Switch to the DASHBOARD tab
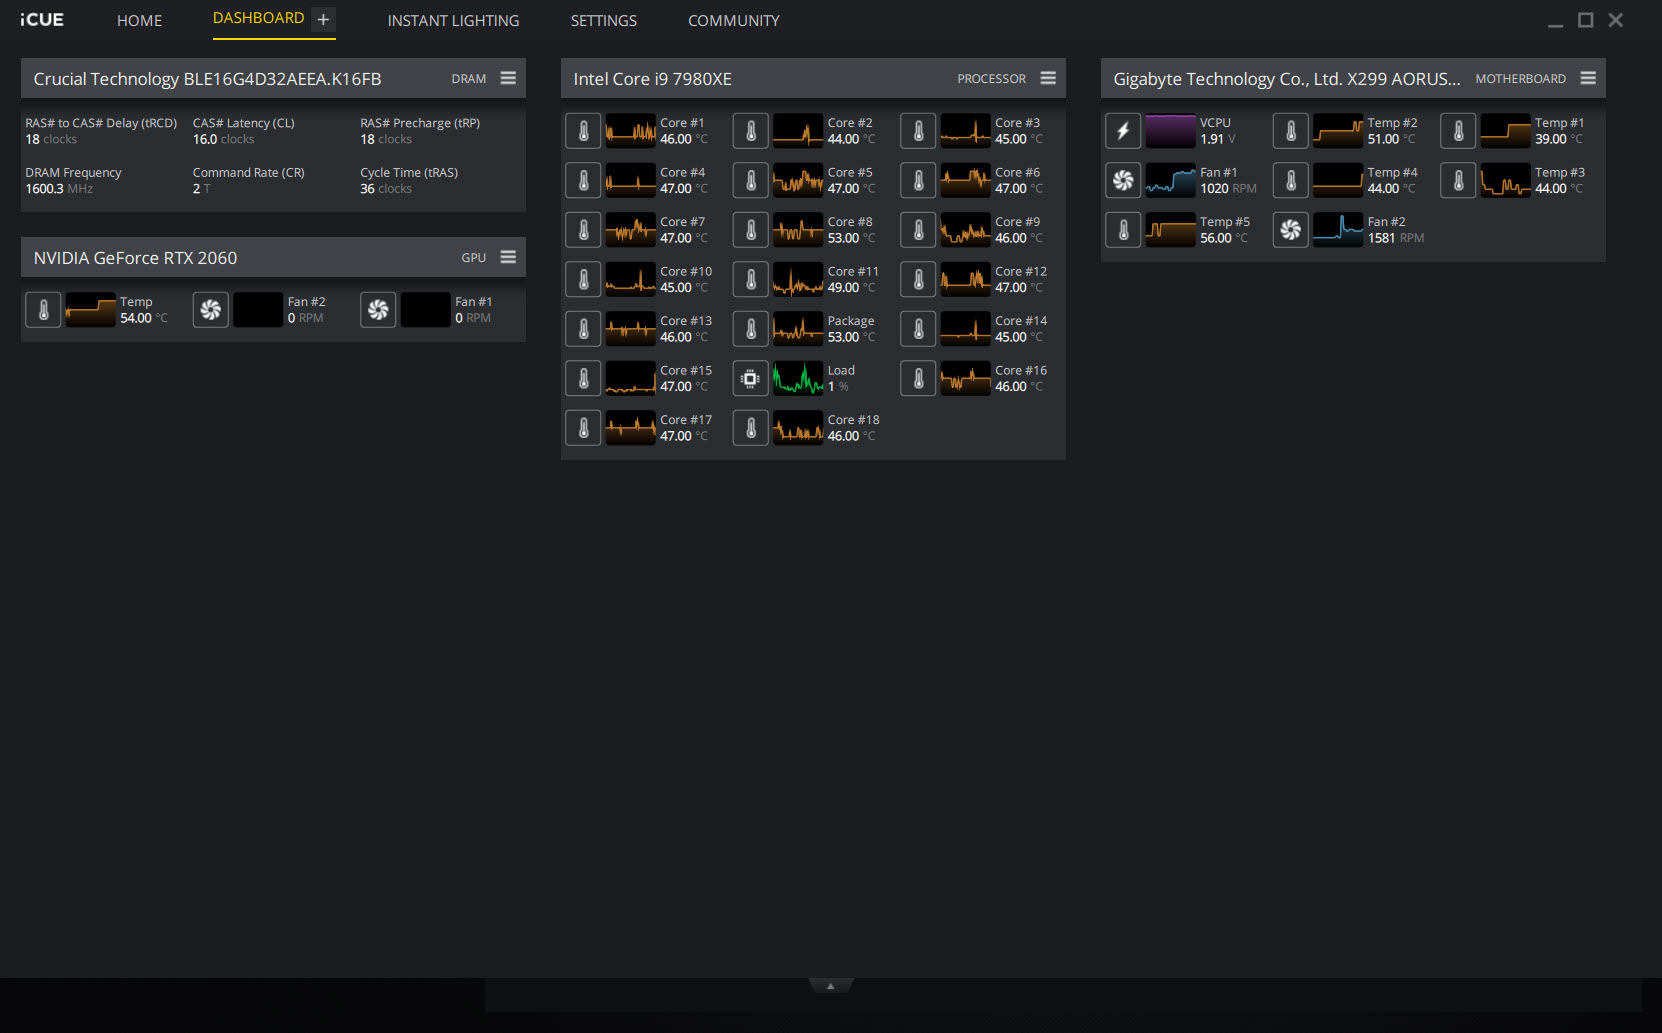Viewport: 1662px width, 1033px height. click(x=258, y=18)
